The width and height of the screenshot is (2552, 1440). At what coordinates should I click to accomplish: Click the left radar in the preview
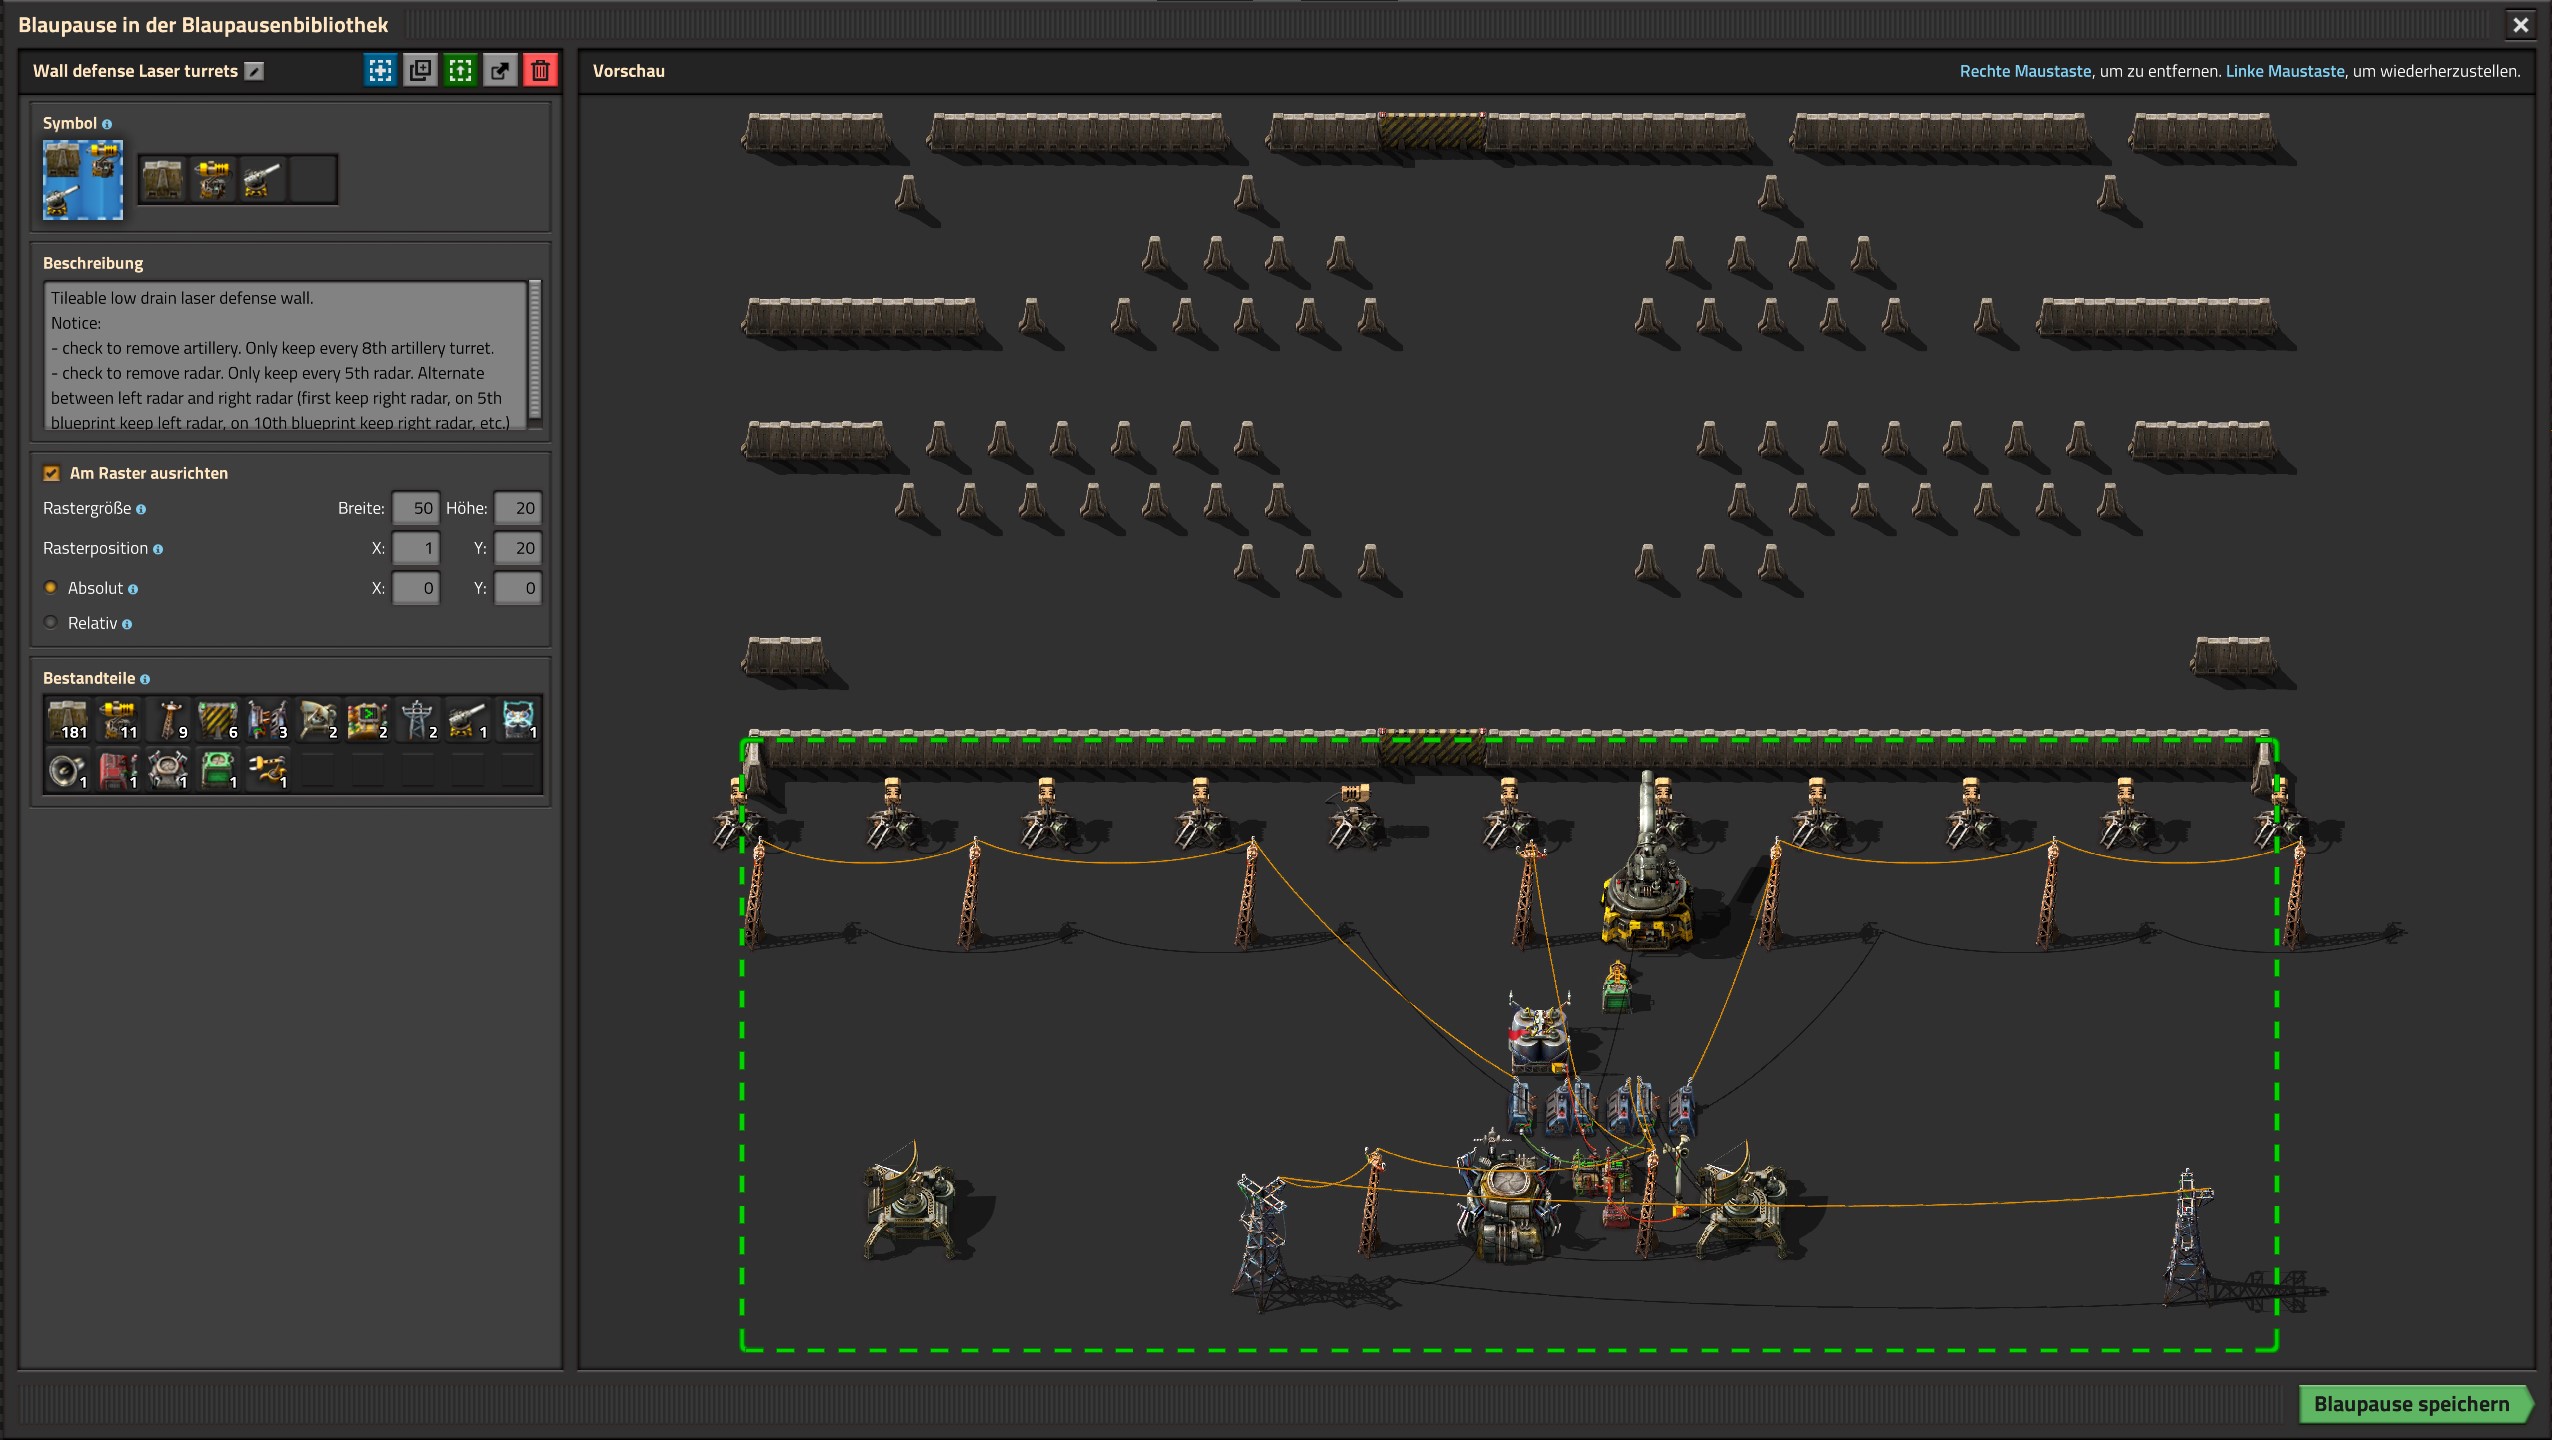pos(912,1202)
